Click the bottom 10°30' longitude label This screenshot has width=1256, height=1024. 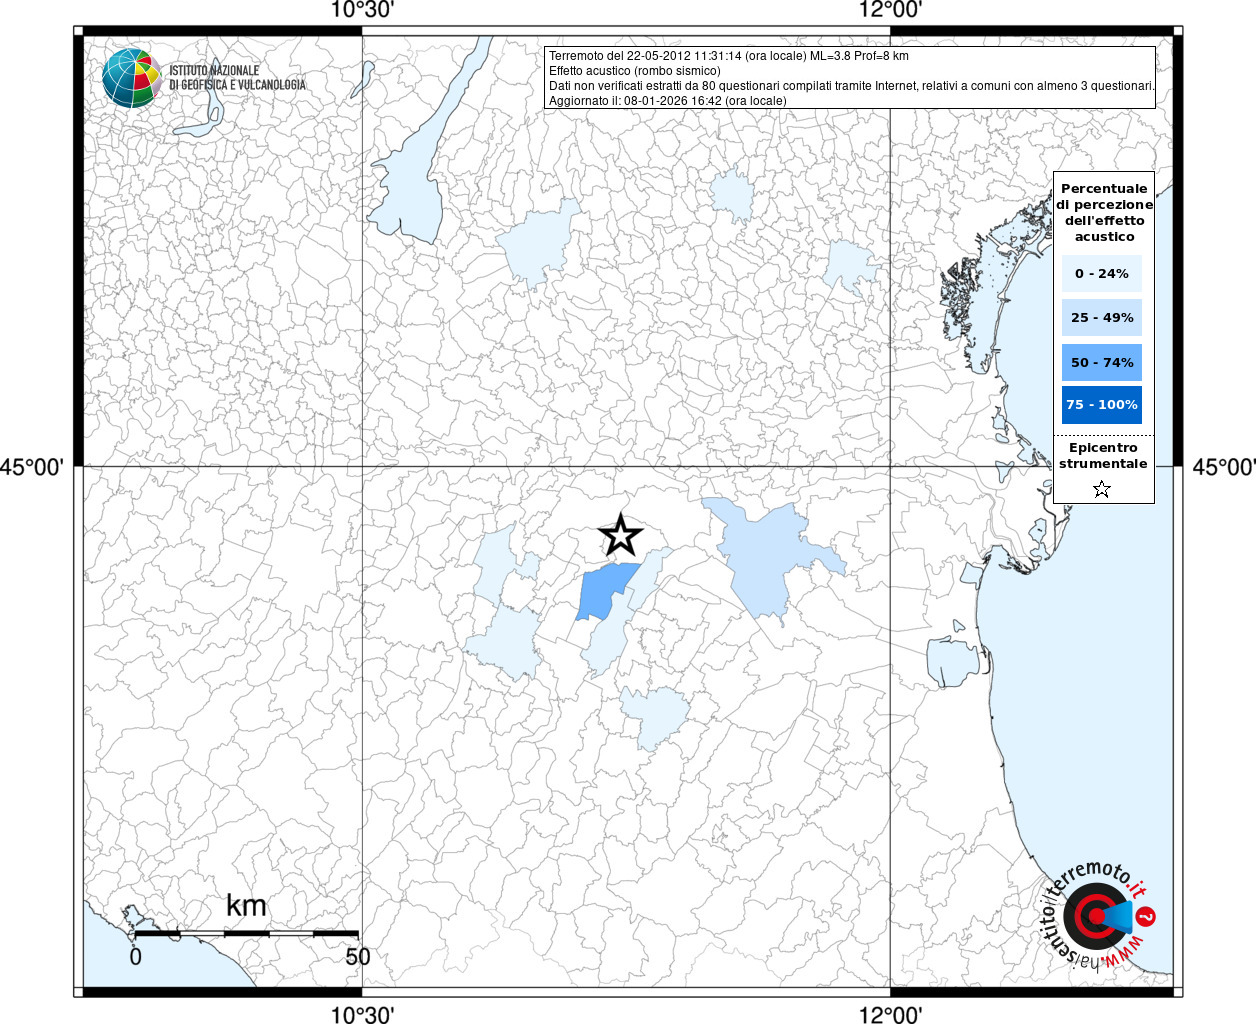(x=362, y=1014)
